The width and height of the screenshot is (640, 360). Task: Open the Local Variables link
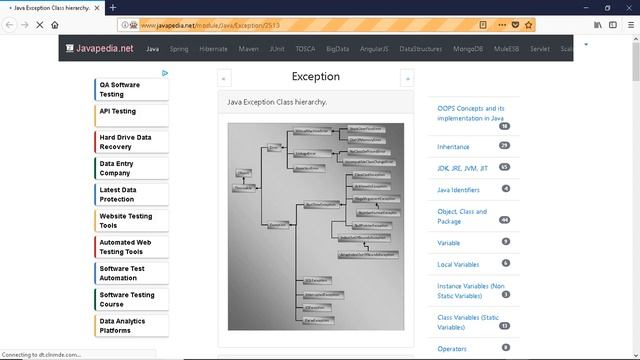[x=458, y=264]
